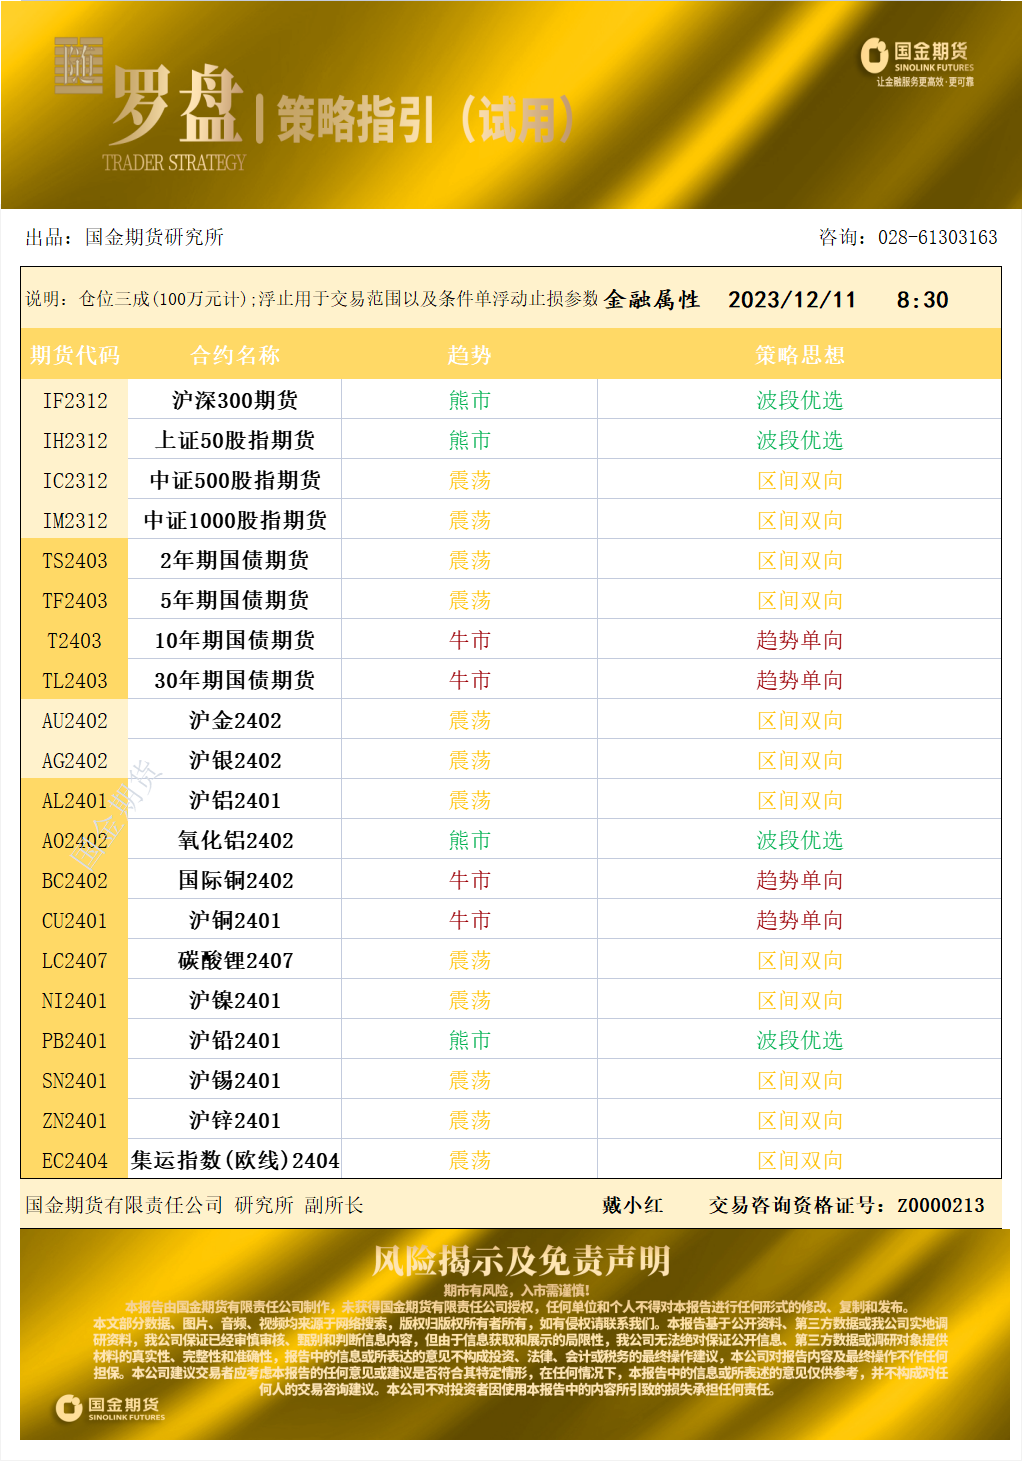Select the AG2402 futures code cell
Viewport: 1022px width, 1461px height.
(x=75, y=760)
